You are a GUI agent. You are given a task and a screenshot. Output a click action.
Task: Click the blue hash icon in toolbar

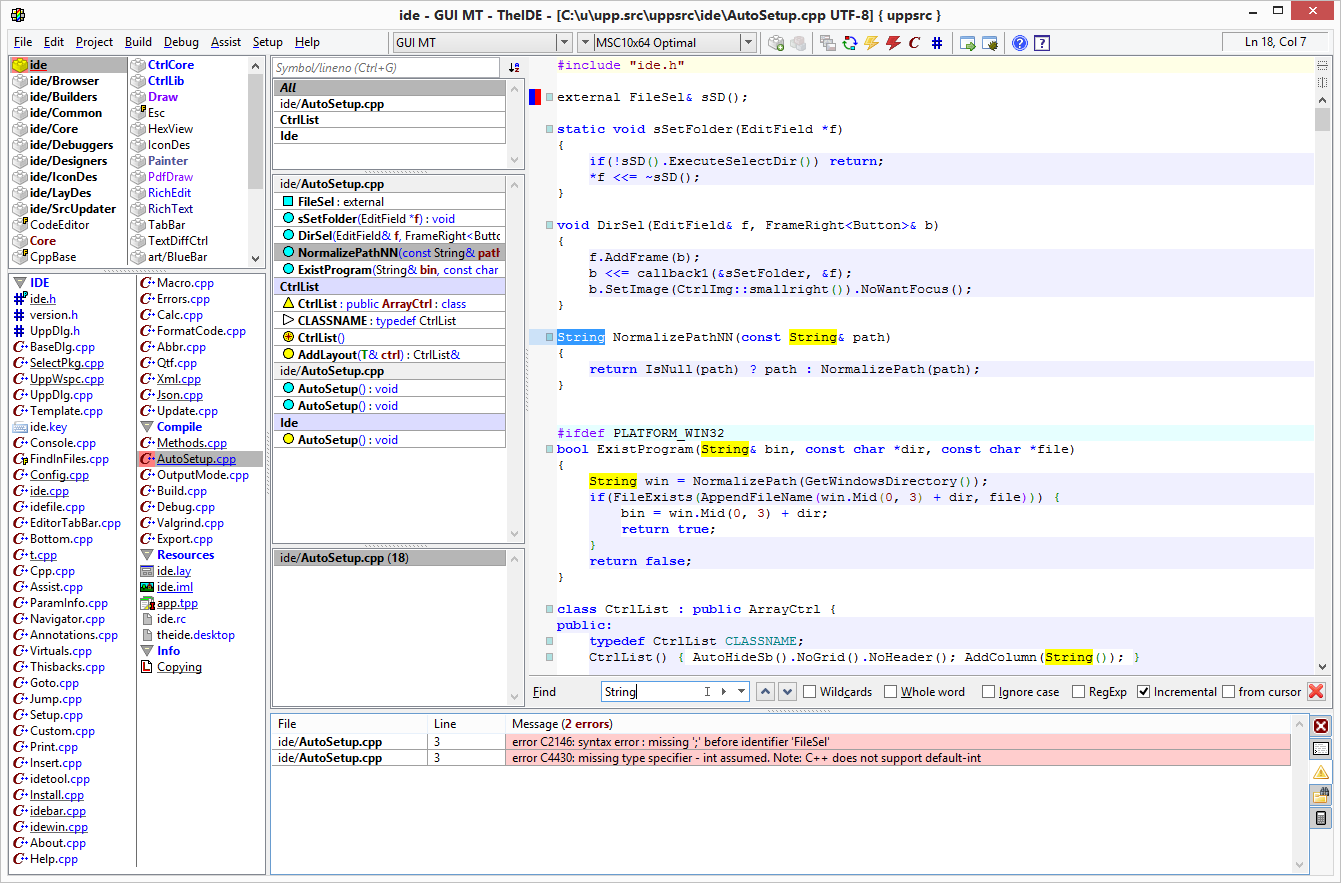pos(937,42)
